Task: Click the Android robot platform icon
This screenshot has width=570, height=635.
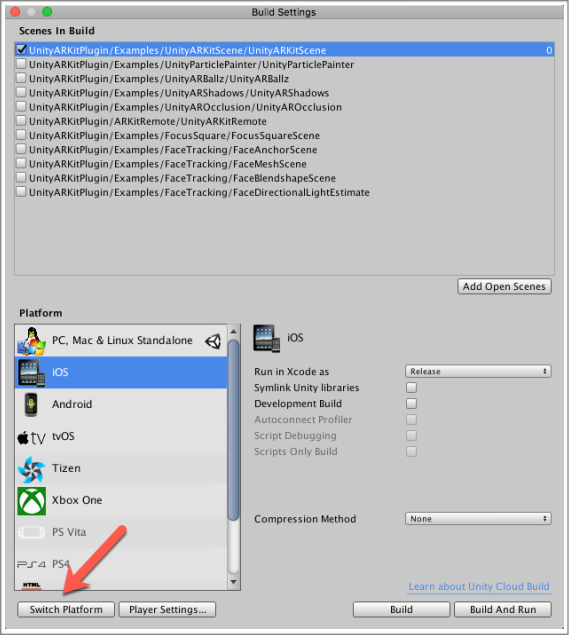Action: tap(31, 404)
